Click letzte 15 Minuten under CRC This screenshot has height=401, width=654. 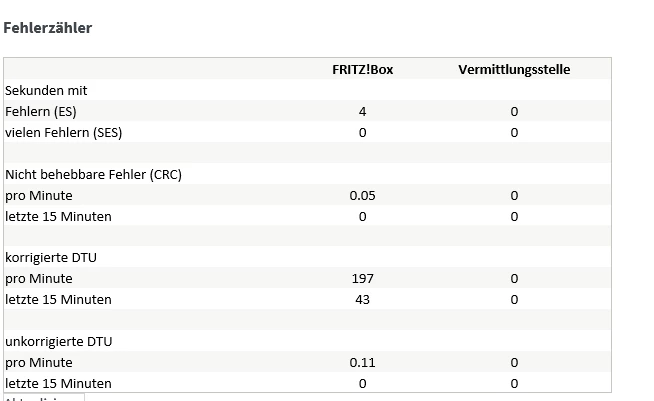[58, 217]
